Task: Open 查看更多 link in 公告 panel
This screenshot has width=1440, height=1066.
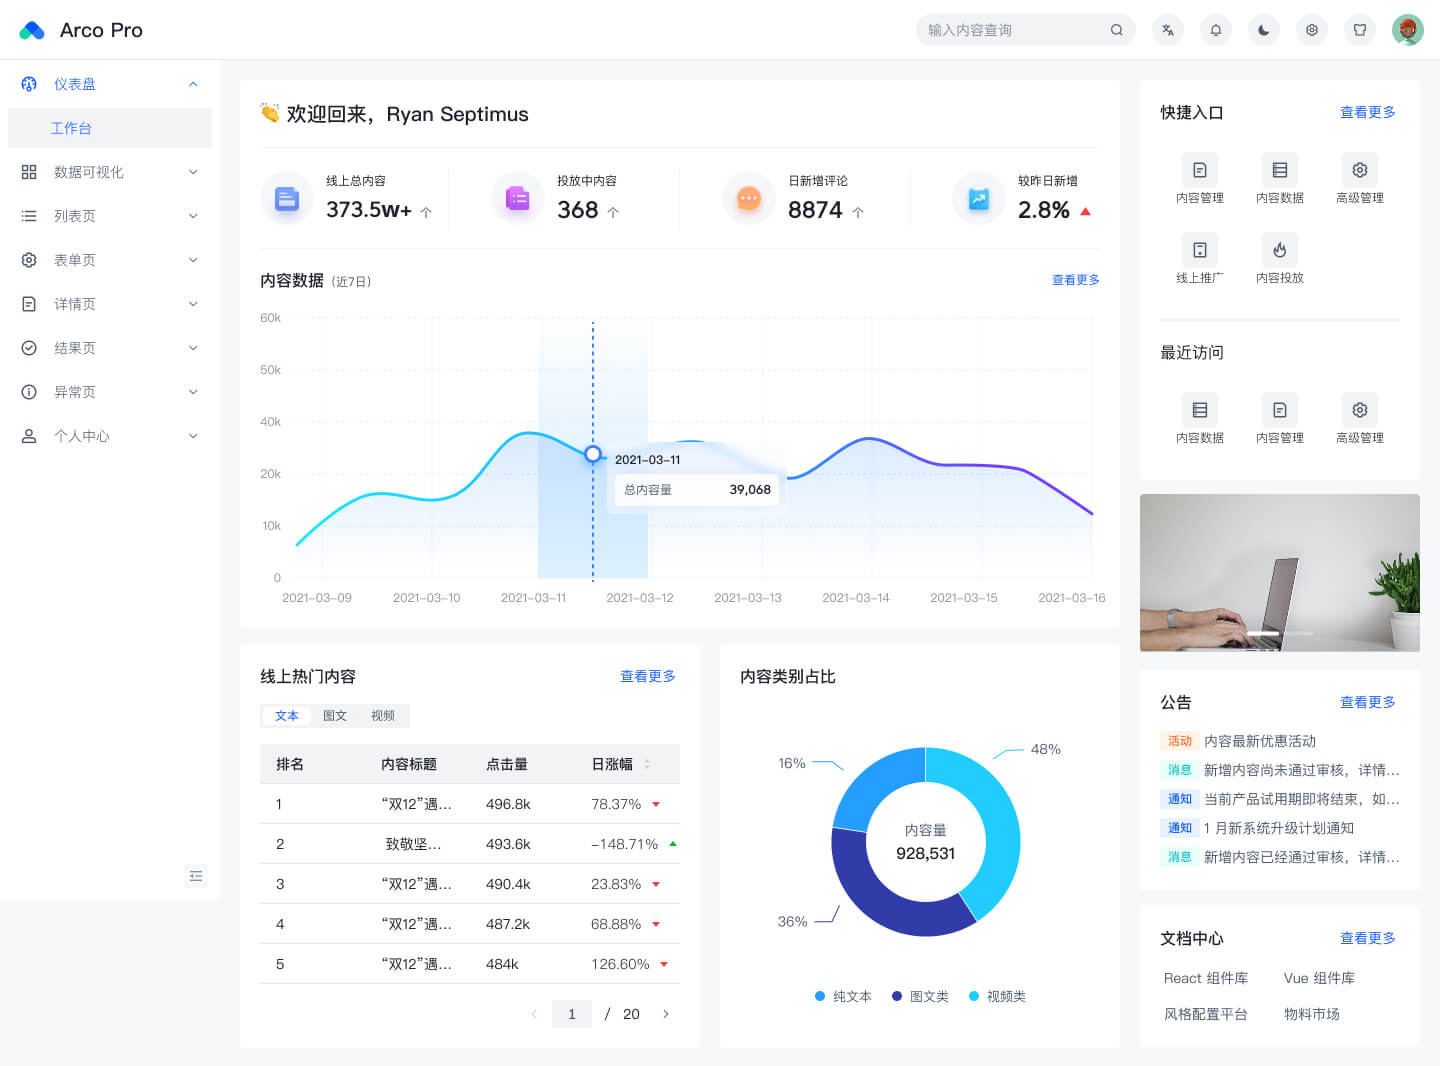Action: pyautogui.click(x=1368, y=702)
